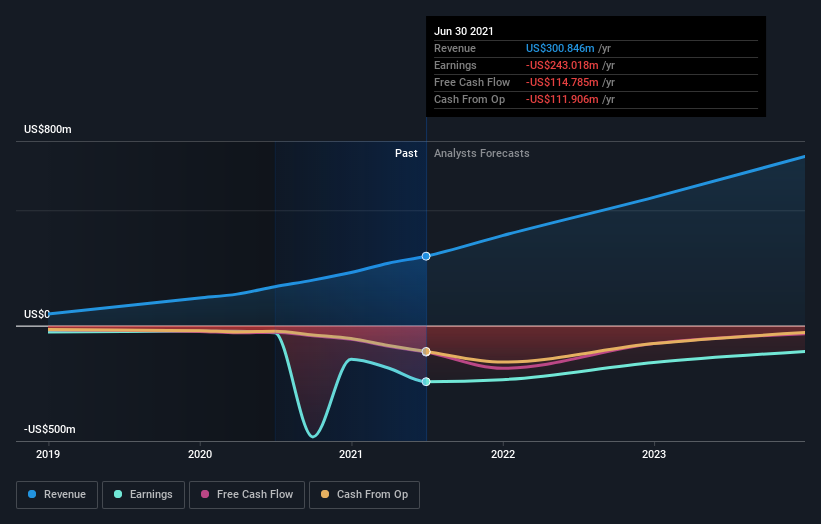Image resolution: width=821 pixels, height=524 pixels.
Task: Click the Analysts Forecasts label
Action: click(482, 153)
